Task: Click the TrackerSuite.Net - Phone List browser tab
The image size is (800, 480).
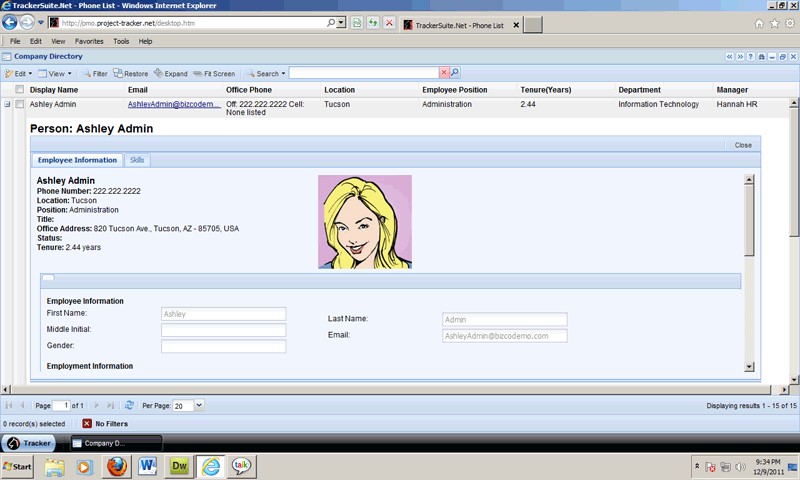Action: point(461,25)
